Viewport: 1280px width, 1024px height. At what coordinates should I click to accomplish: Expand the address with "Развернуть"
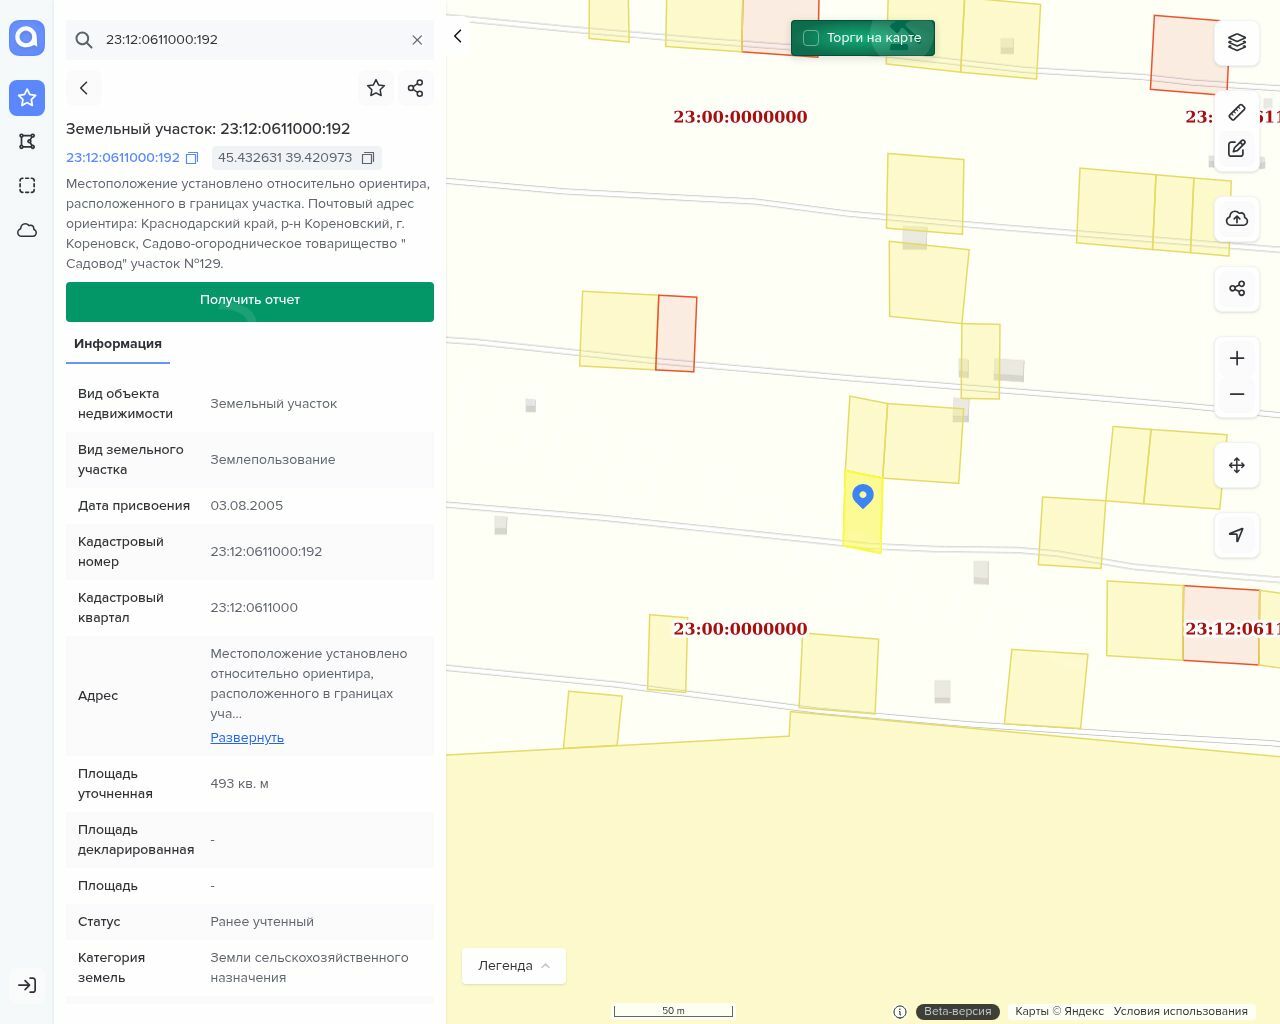coord(247,738)
